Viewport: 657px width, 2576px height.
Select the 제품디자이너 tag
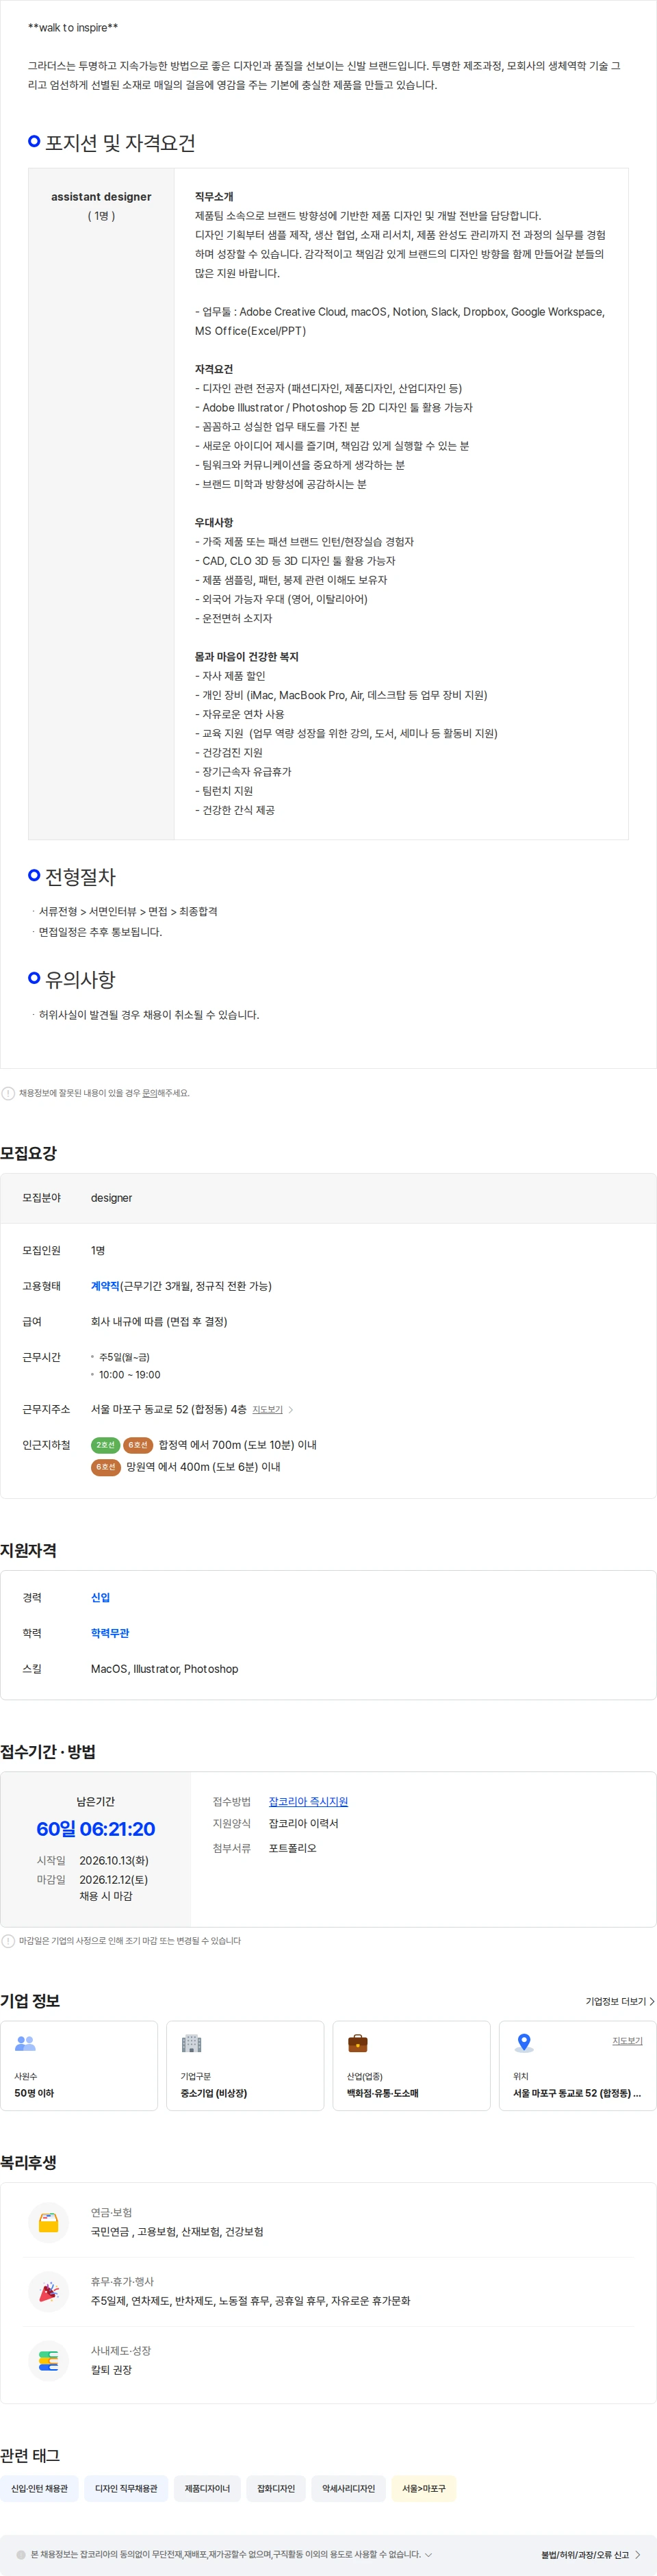pyautogui.click(x=207, y=2488)
